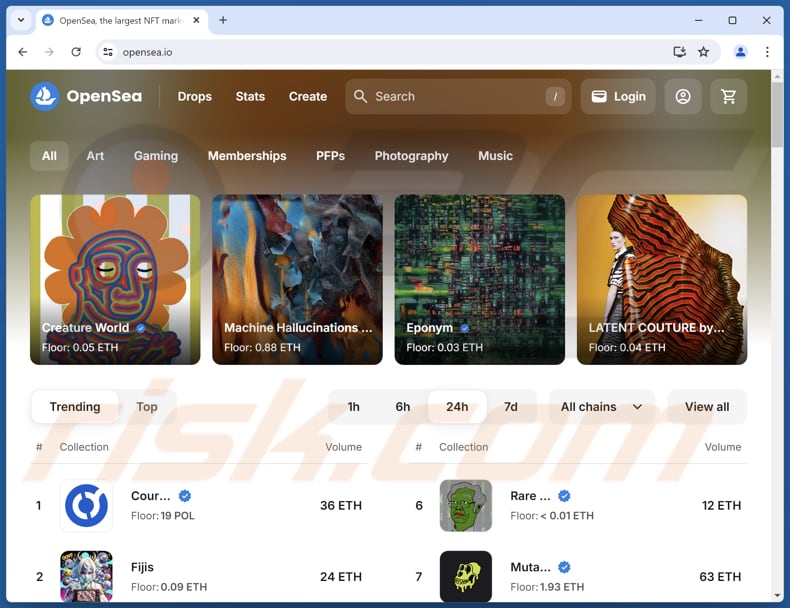This screenshot has width=790, height=608.
Task: Open site information icon in address bar
Action: pos(108,52)
